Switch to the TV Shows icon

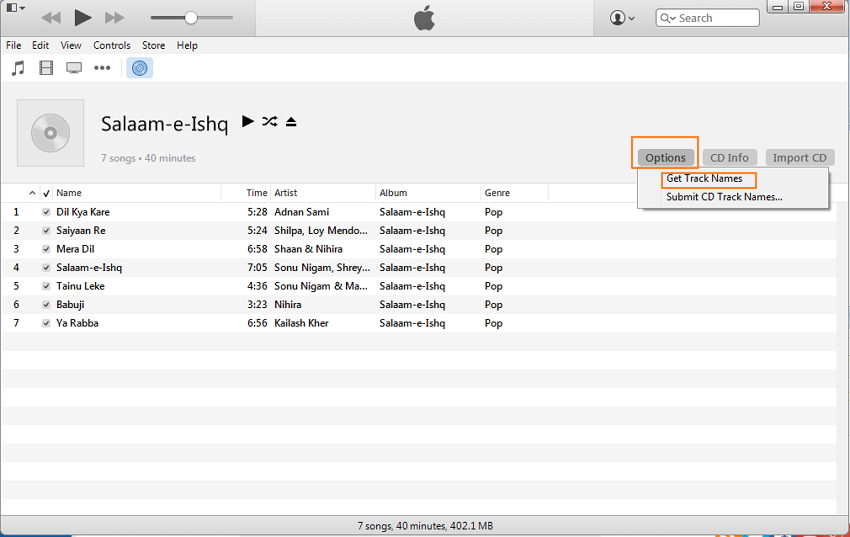click(x=74, y=68)
